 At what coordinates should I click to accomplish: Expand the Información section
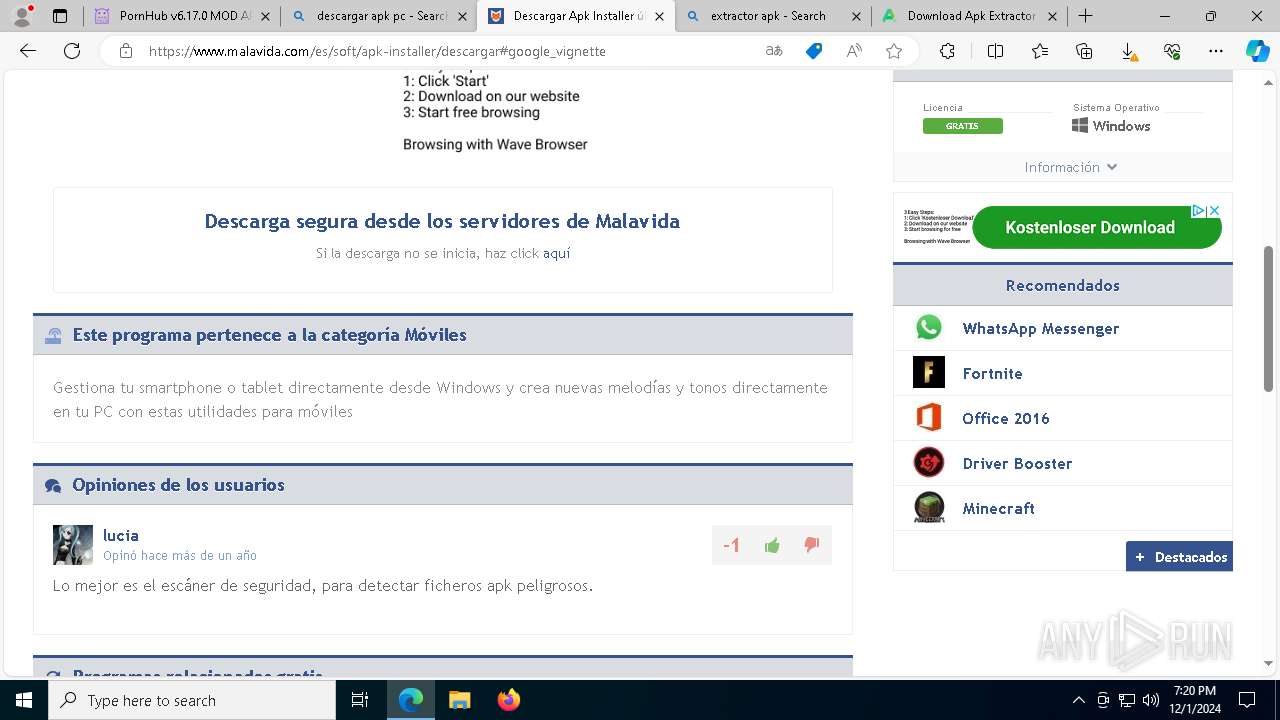1070,167
